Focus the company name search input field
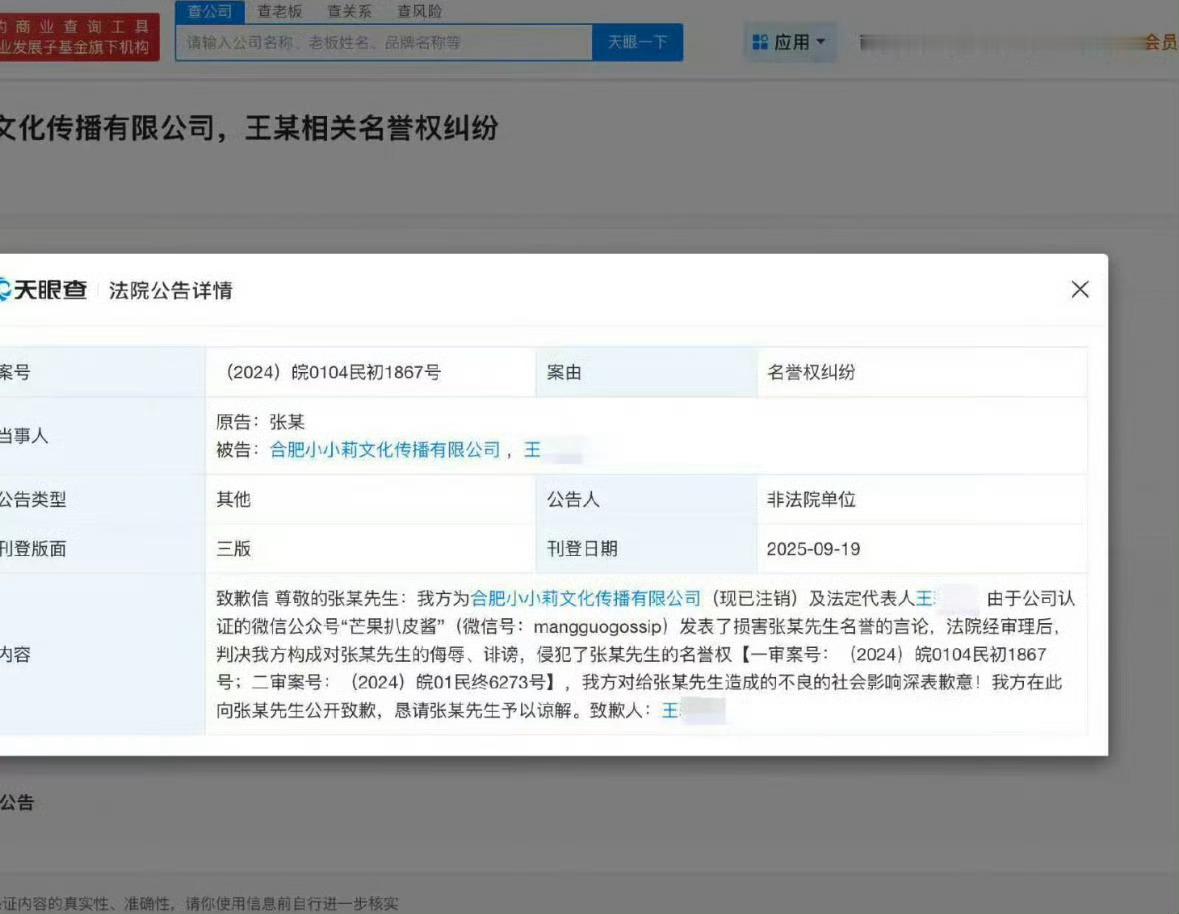 point(384,42)
